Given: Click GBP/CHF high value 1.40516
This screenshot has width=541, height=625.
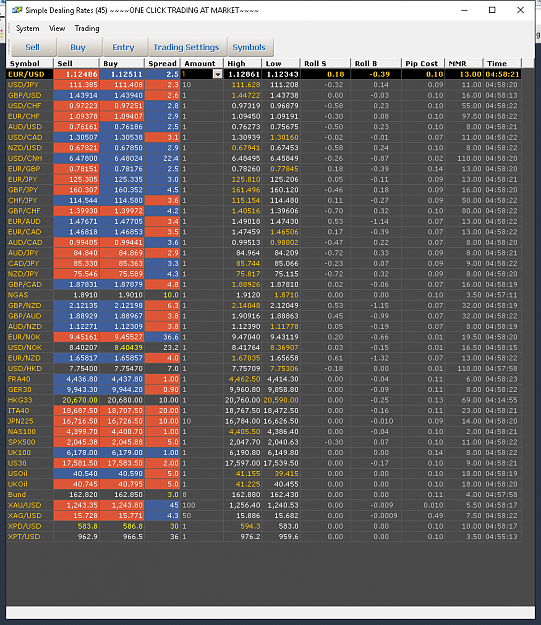Looking at the screenshot, I should click(x=242, y=211).
